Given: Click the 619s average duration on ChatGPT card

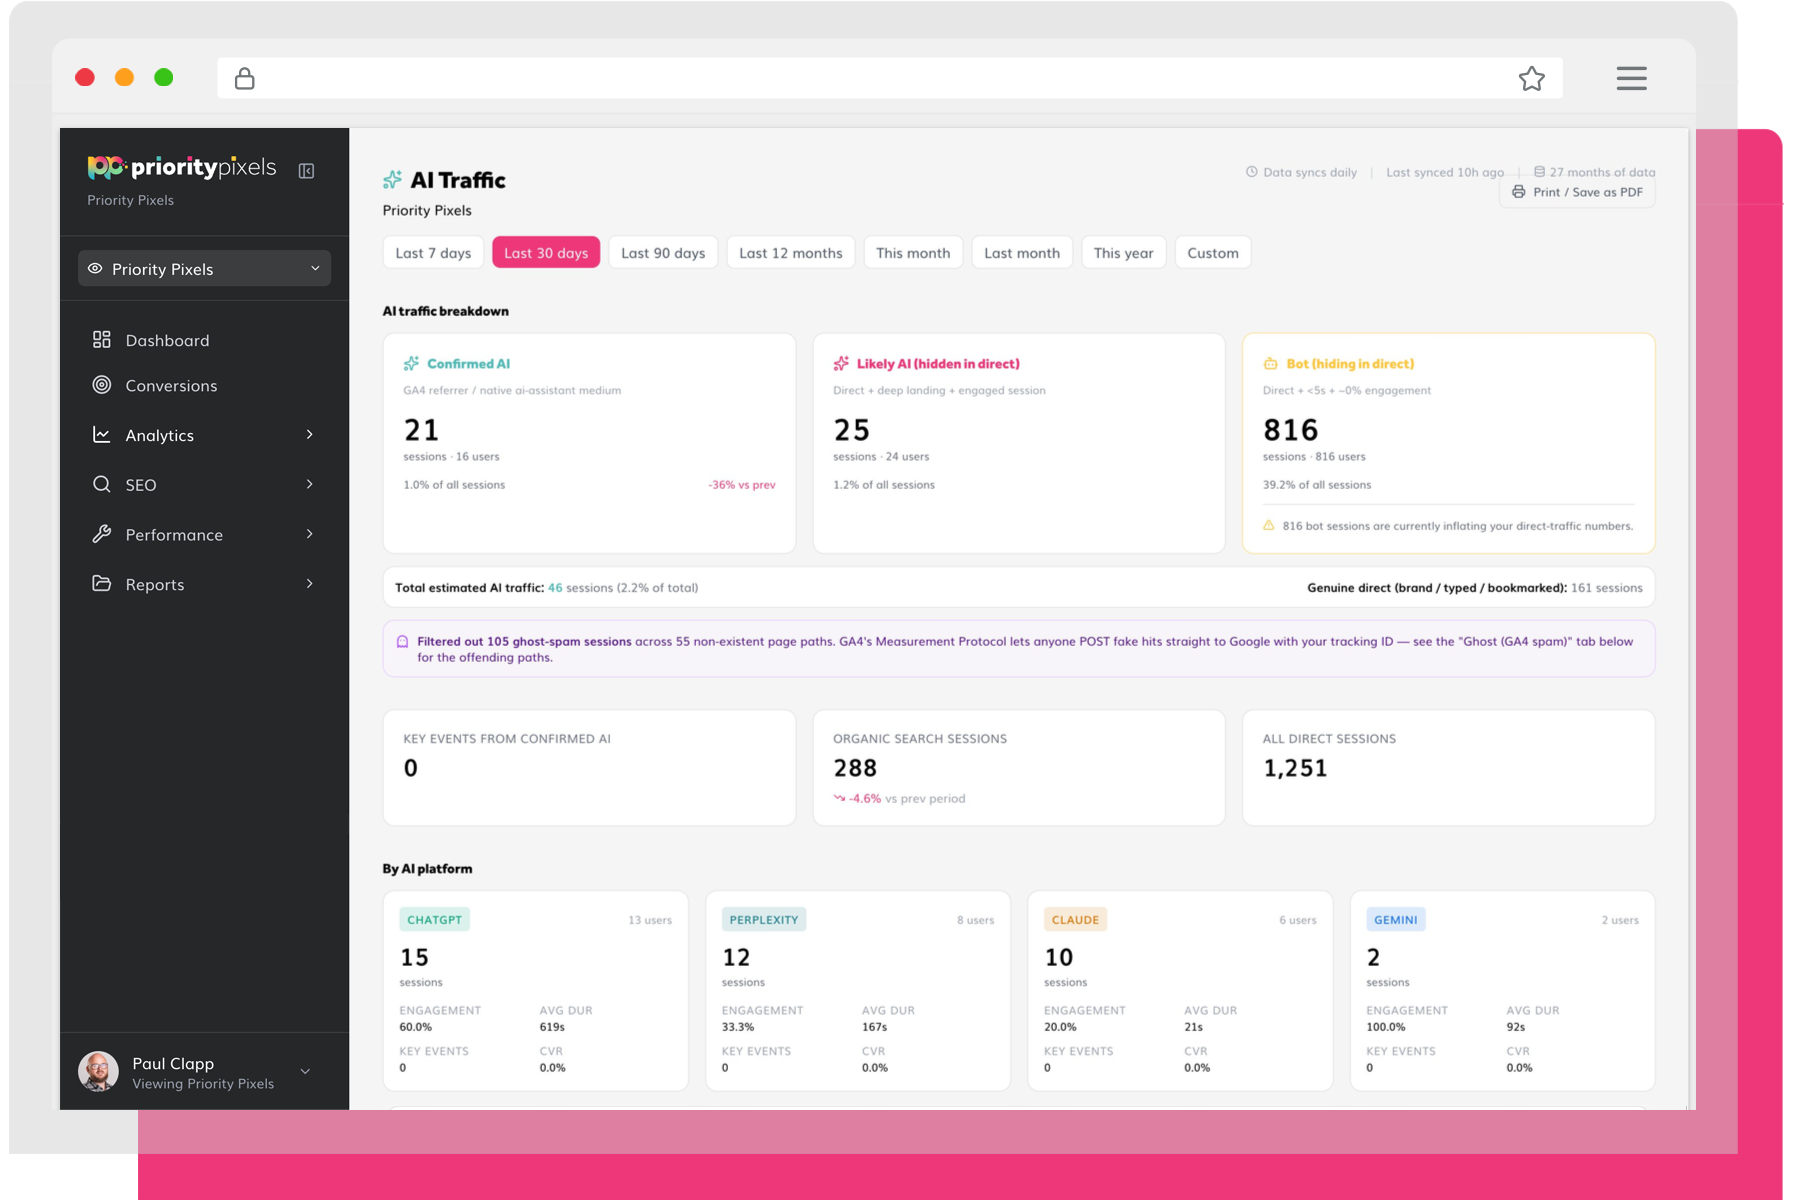Looking at the screenshot, I should (552, 1027).
